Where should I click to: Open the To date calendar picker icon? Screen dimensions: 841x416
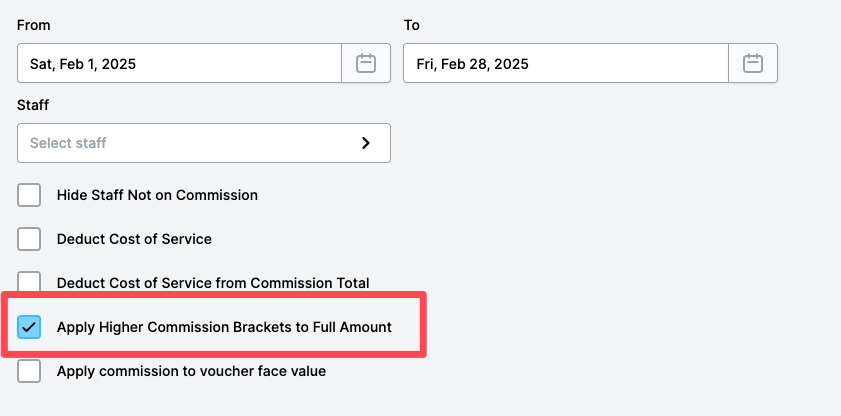pyautogui.click(x=753, y=63)
